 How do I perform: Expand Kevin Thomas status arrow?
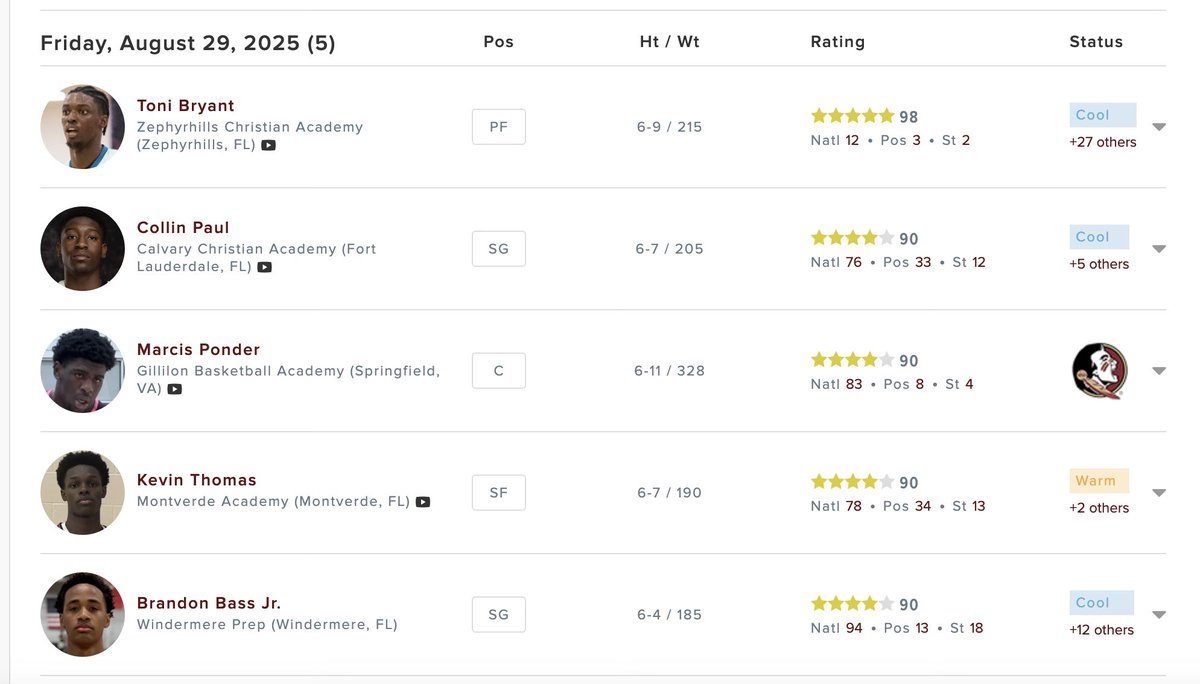click(x=1159, y=493)
